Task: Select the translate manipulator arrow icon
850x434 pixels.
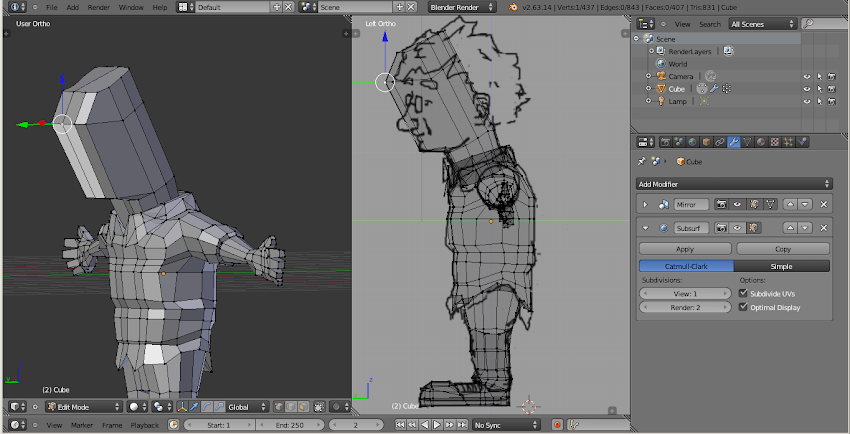Action: [194, 407]
